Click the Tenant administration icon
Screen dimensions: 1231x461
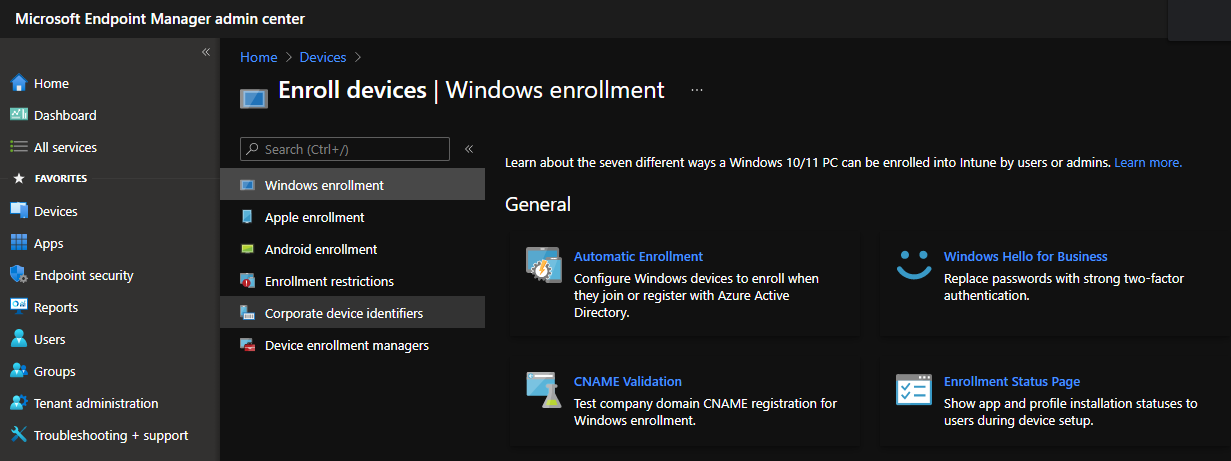click(18, 403)
